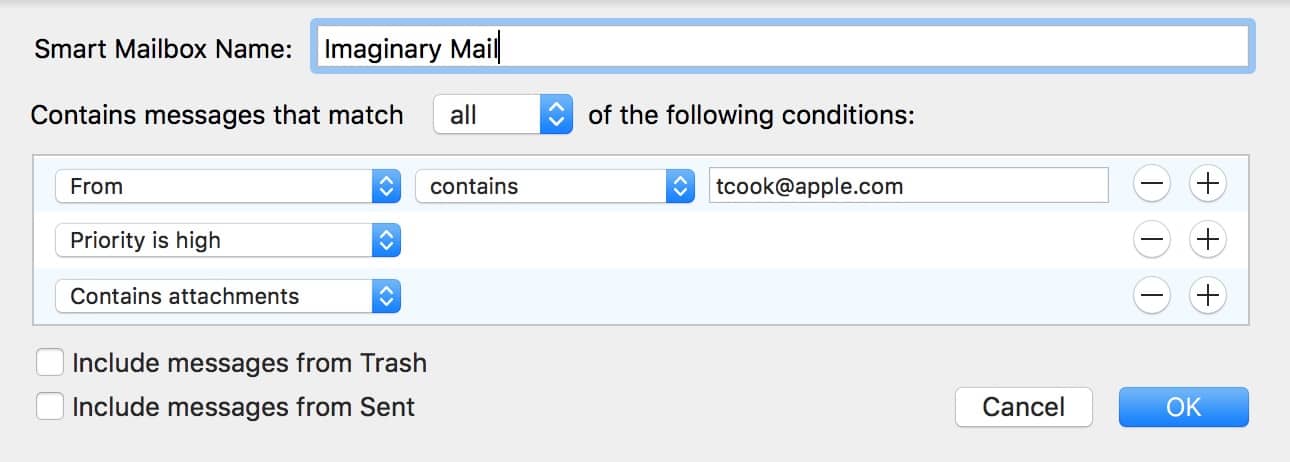
Task: Enable Include messages from Trash checkbox
Action: [50, 362]
